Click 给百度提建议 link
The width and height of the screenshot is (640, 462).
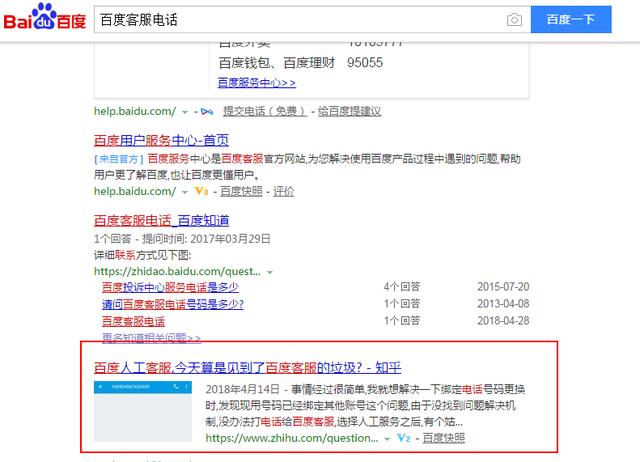349,111
